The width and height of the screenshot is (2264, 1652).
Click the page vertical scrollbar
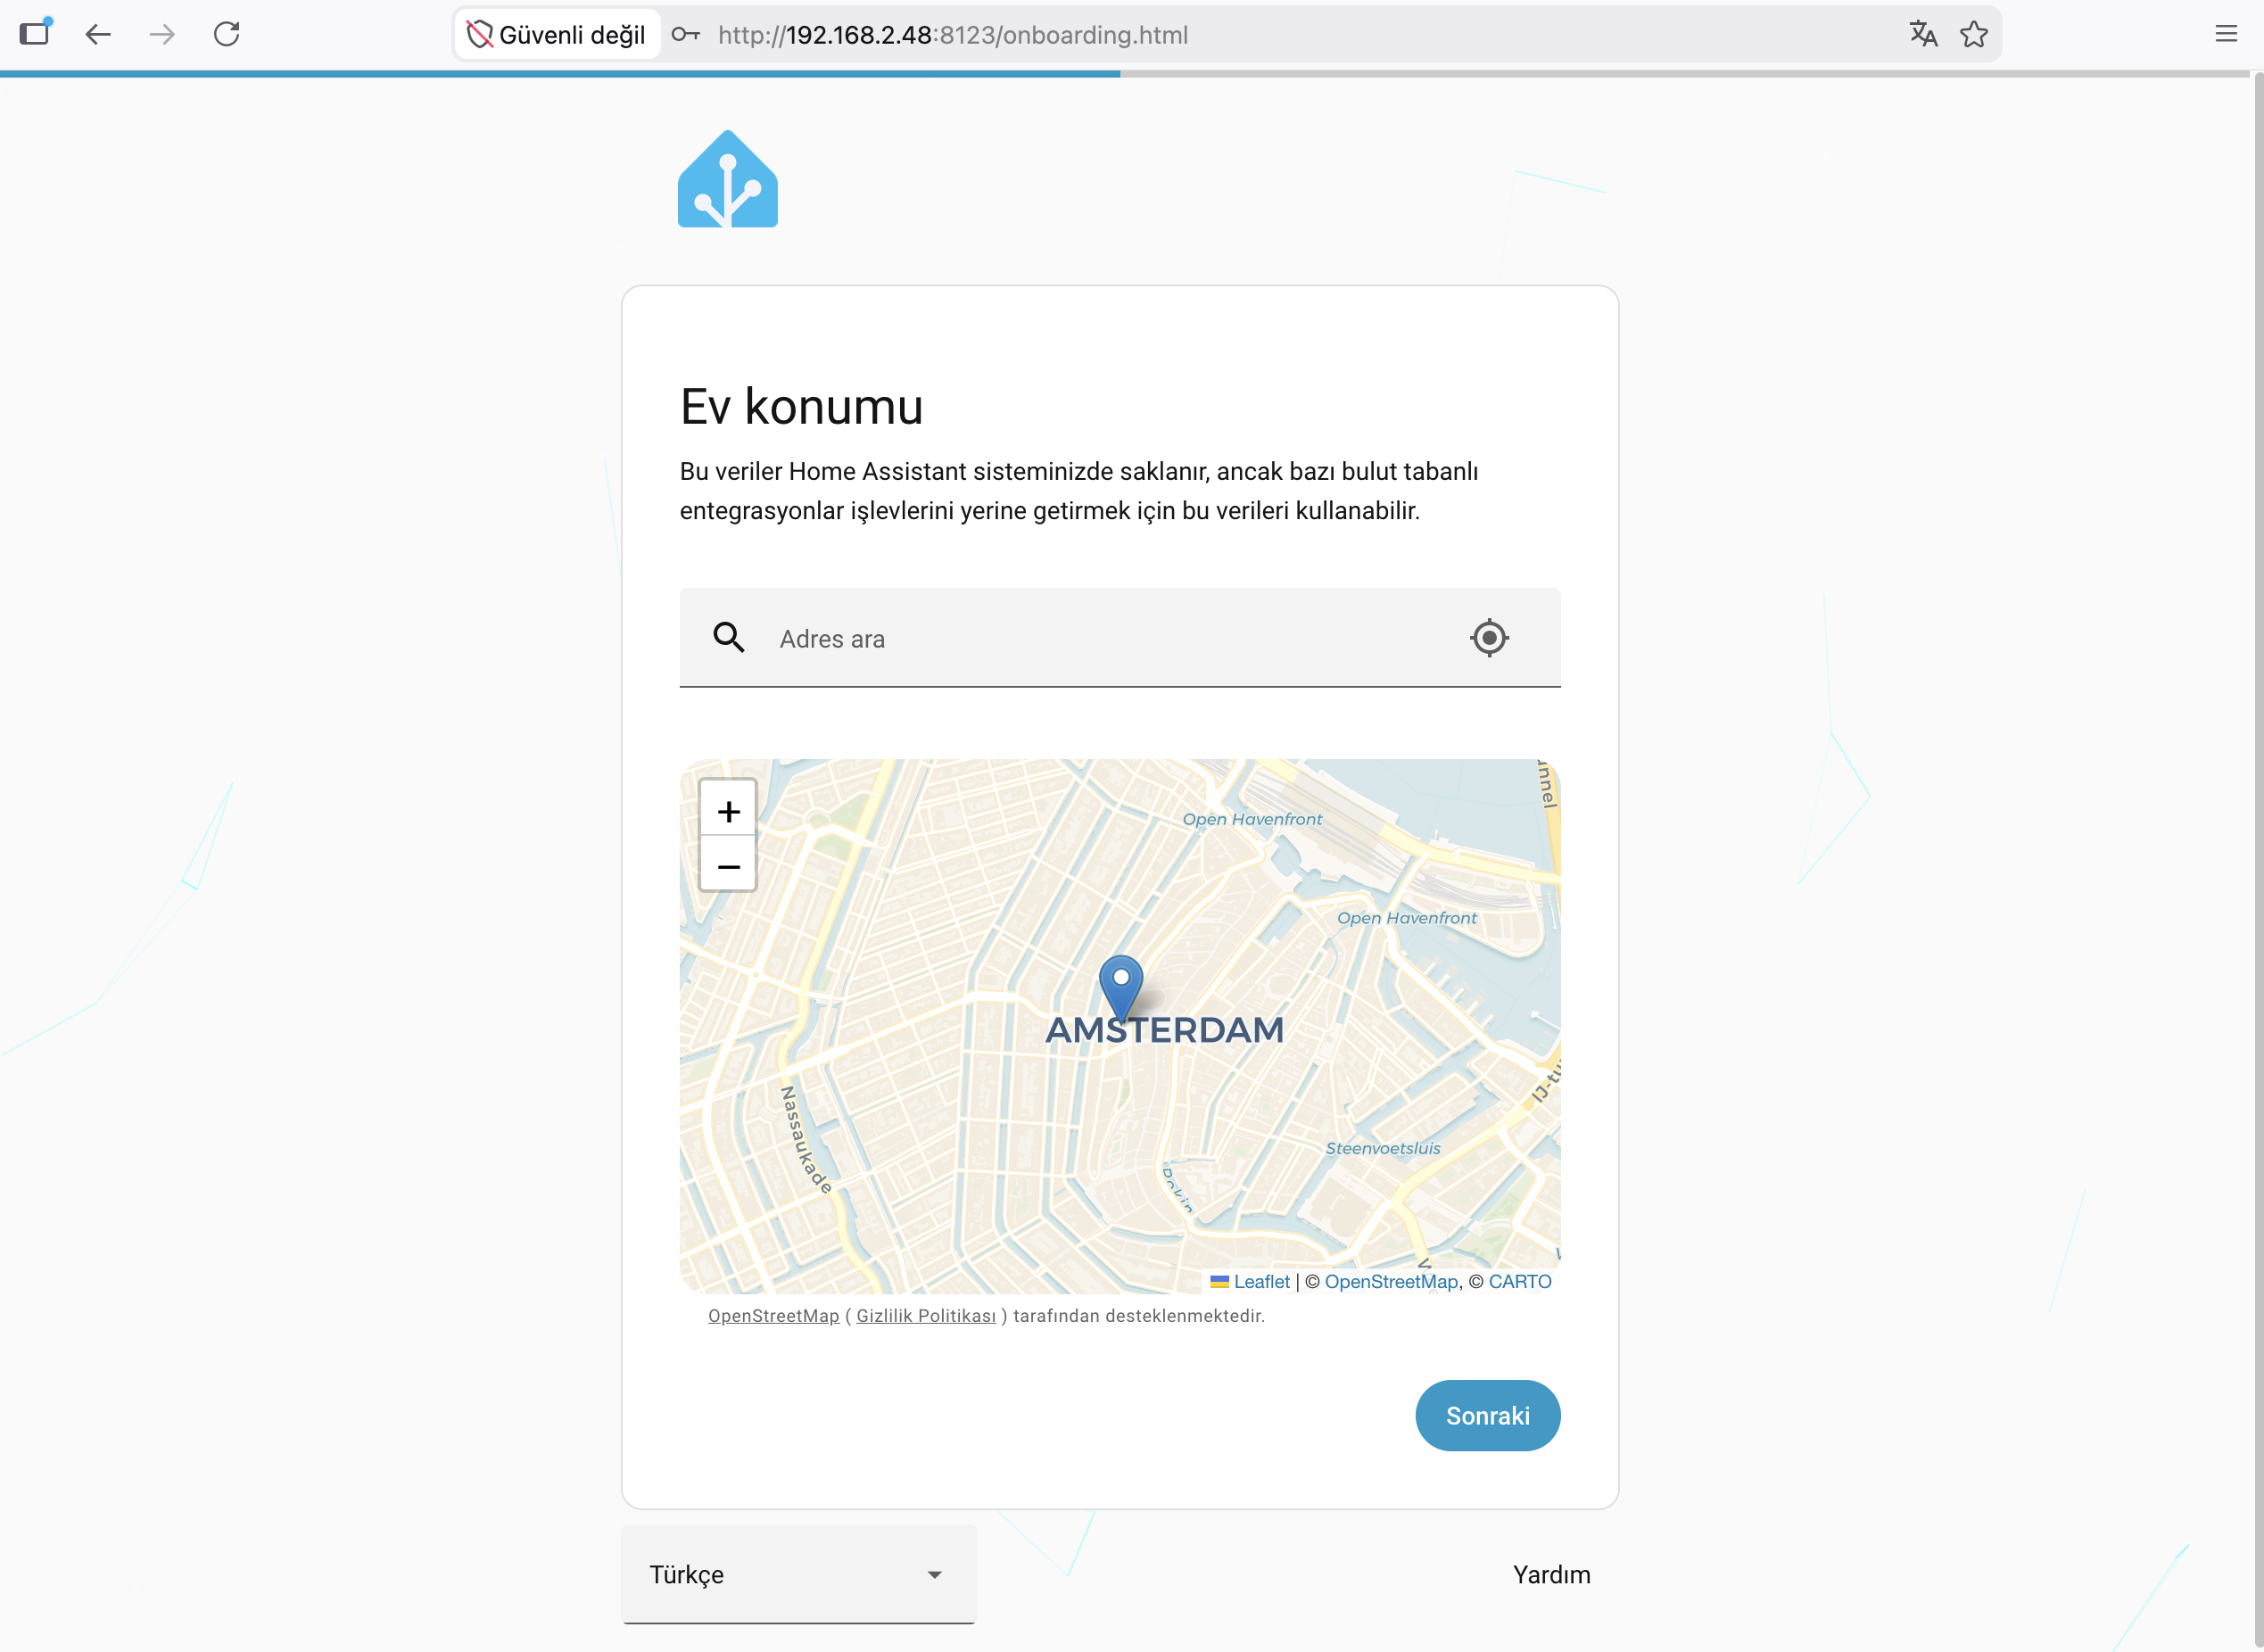(x=2257, y=860)
